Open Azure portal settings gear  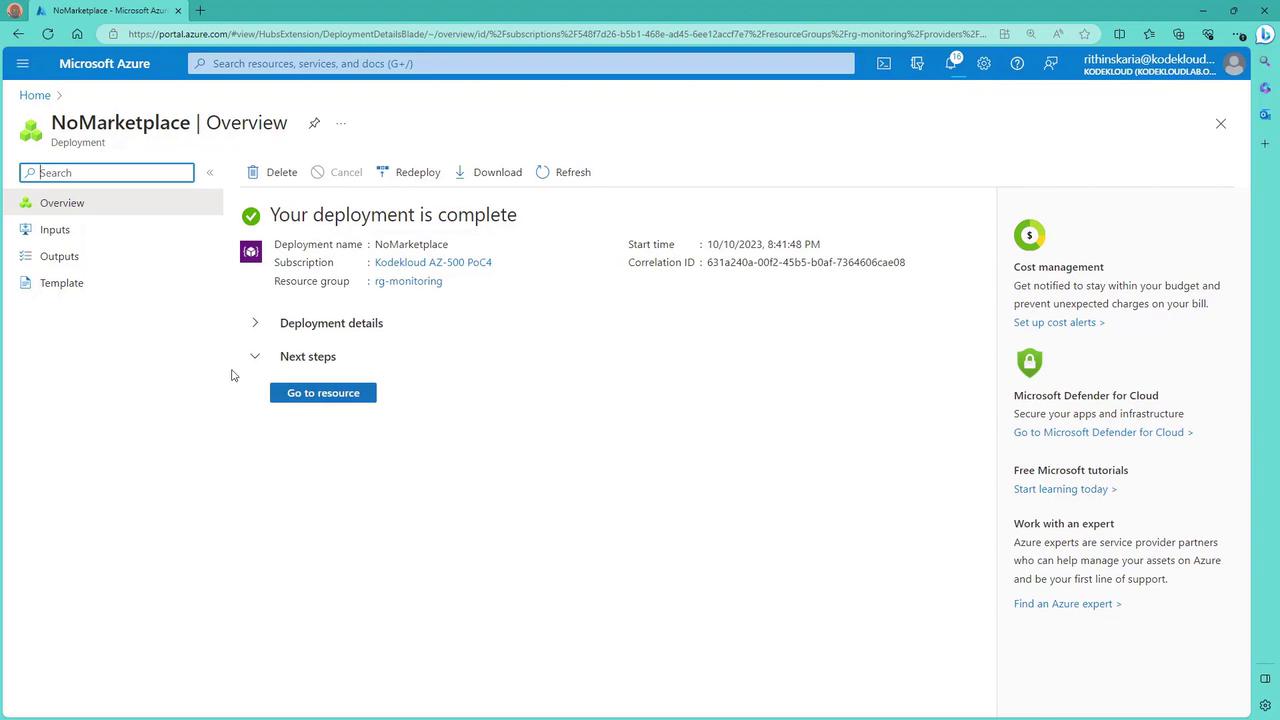point(984,63)
